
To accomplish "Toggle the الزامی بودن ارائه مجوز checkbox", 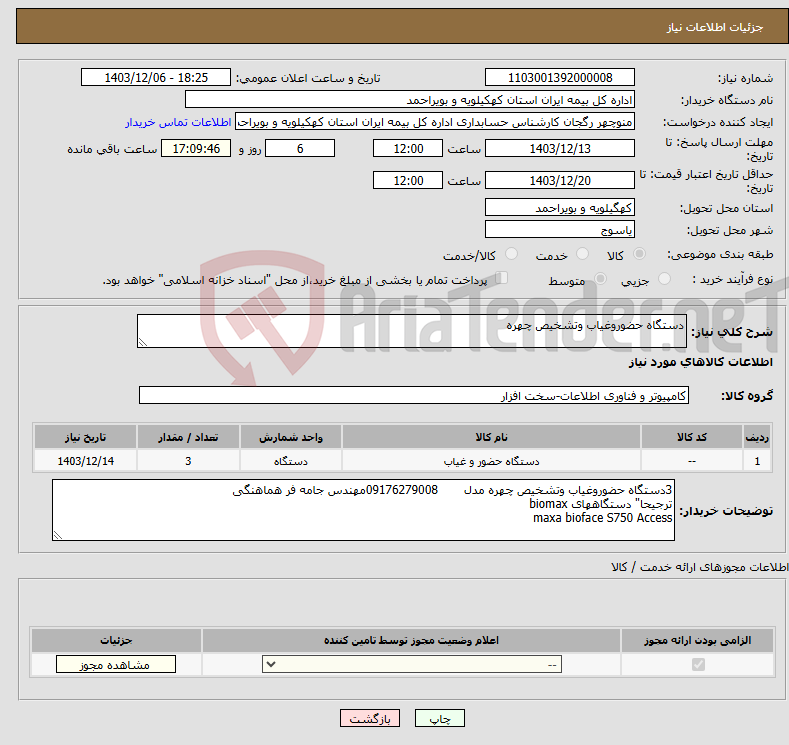I will (x=698, y=665).
